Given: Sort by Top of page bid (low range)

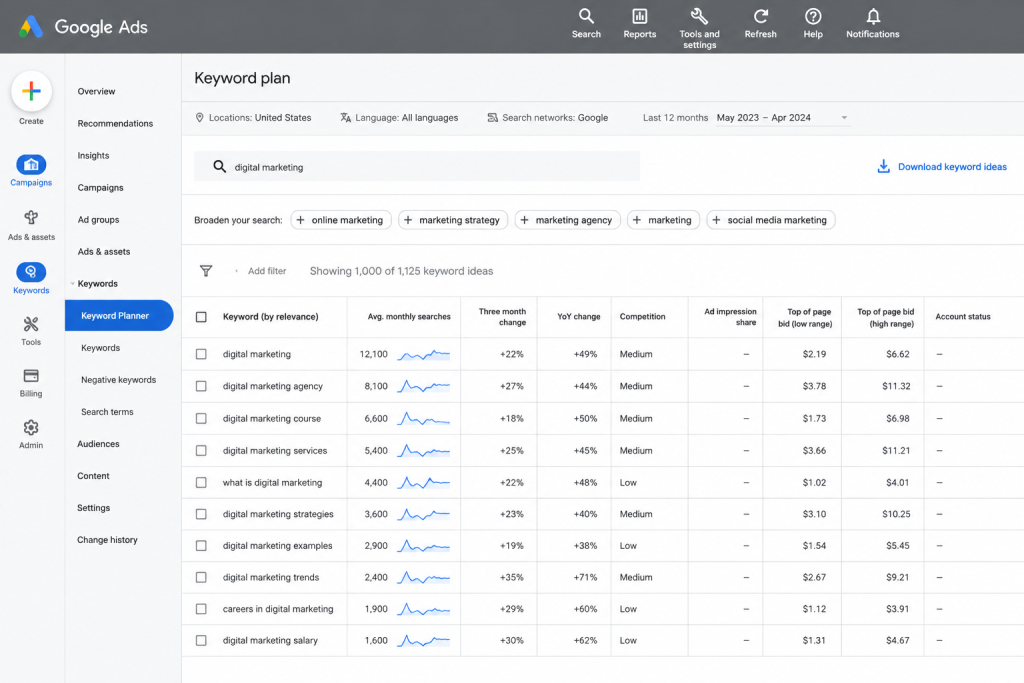Looking at the screenshot, I should pos(805,317).
